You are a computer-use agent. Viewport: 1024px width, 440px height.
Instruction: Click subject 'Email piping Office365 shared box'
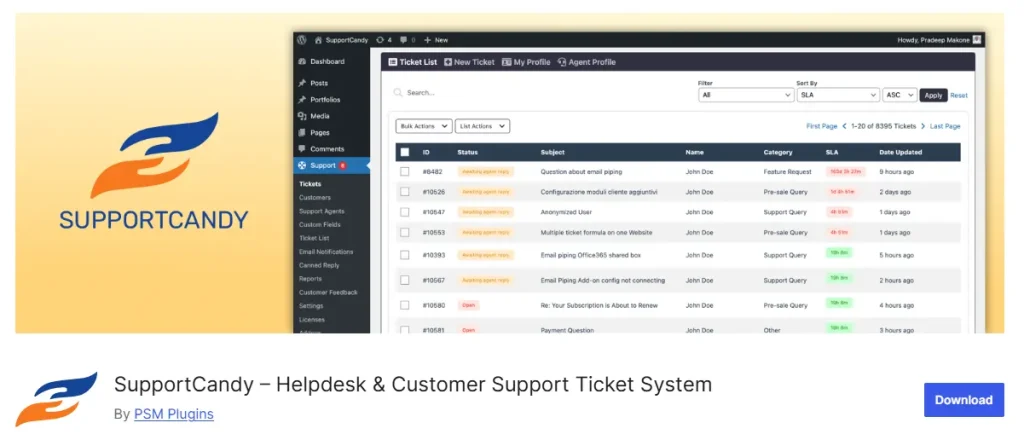tap(590, 255)
